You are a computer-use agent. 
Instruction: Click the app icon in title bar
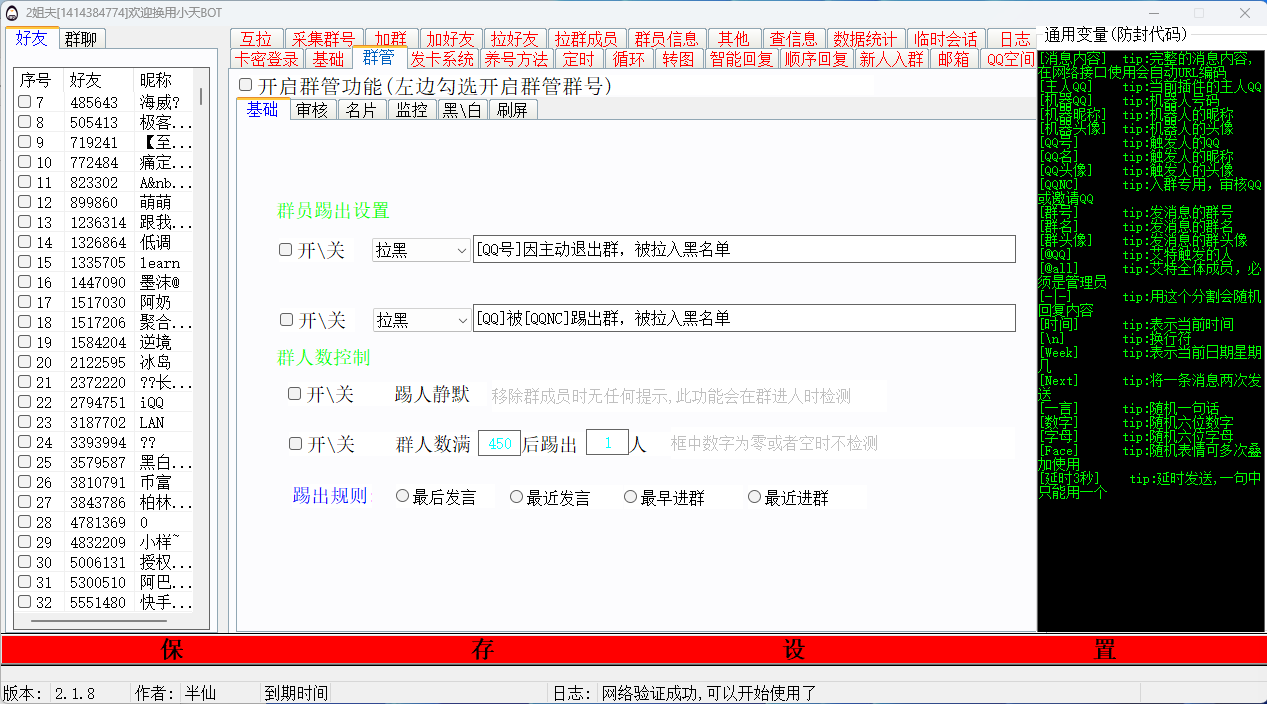(12, 13)
